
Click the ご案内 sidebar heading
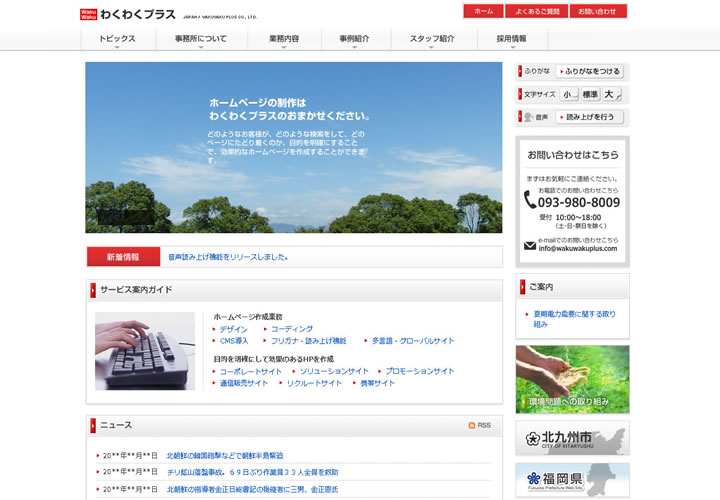(541, 287)
